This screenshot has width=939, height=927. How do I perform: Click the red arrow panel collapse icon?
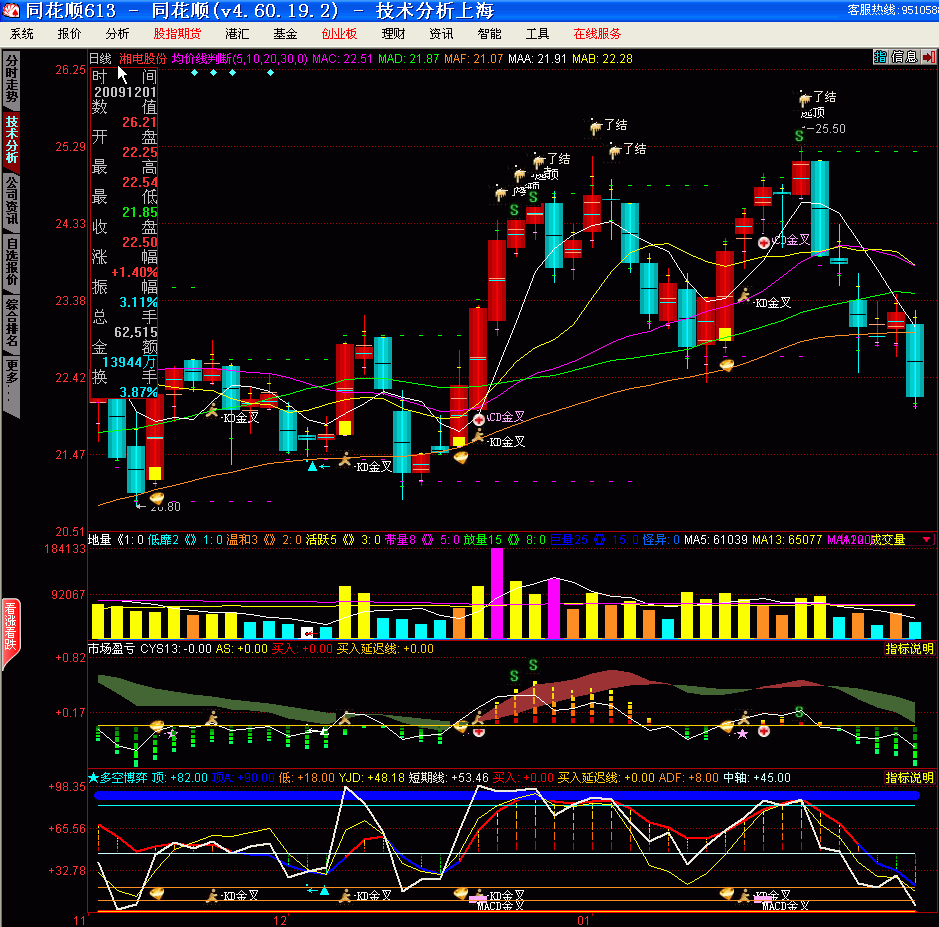point(928,57)
